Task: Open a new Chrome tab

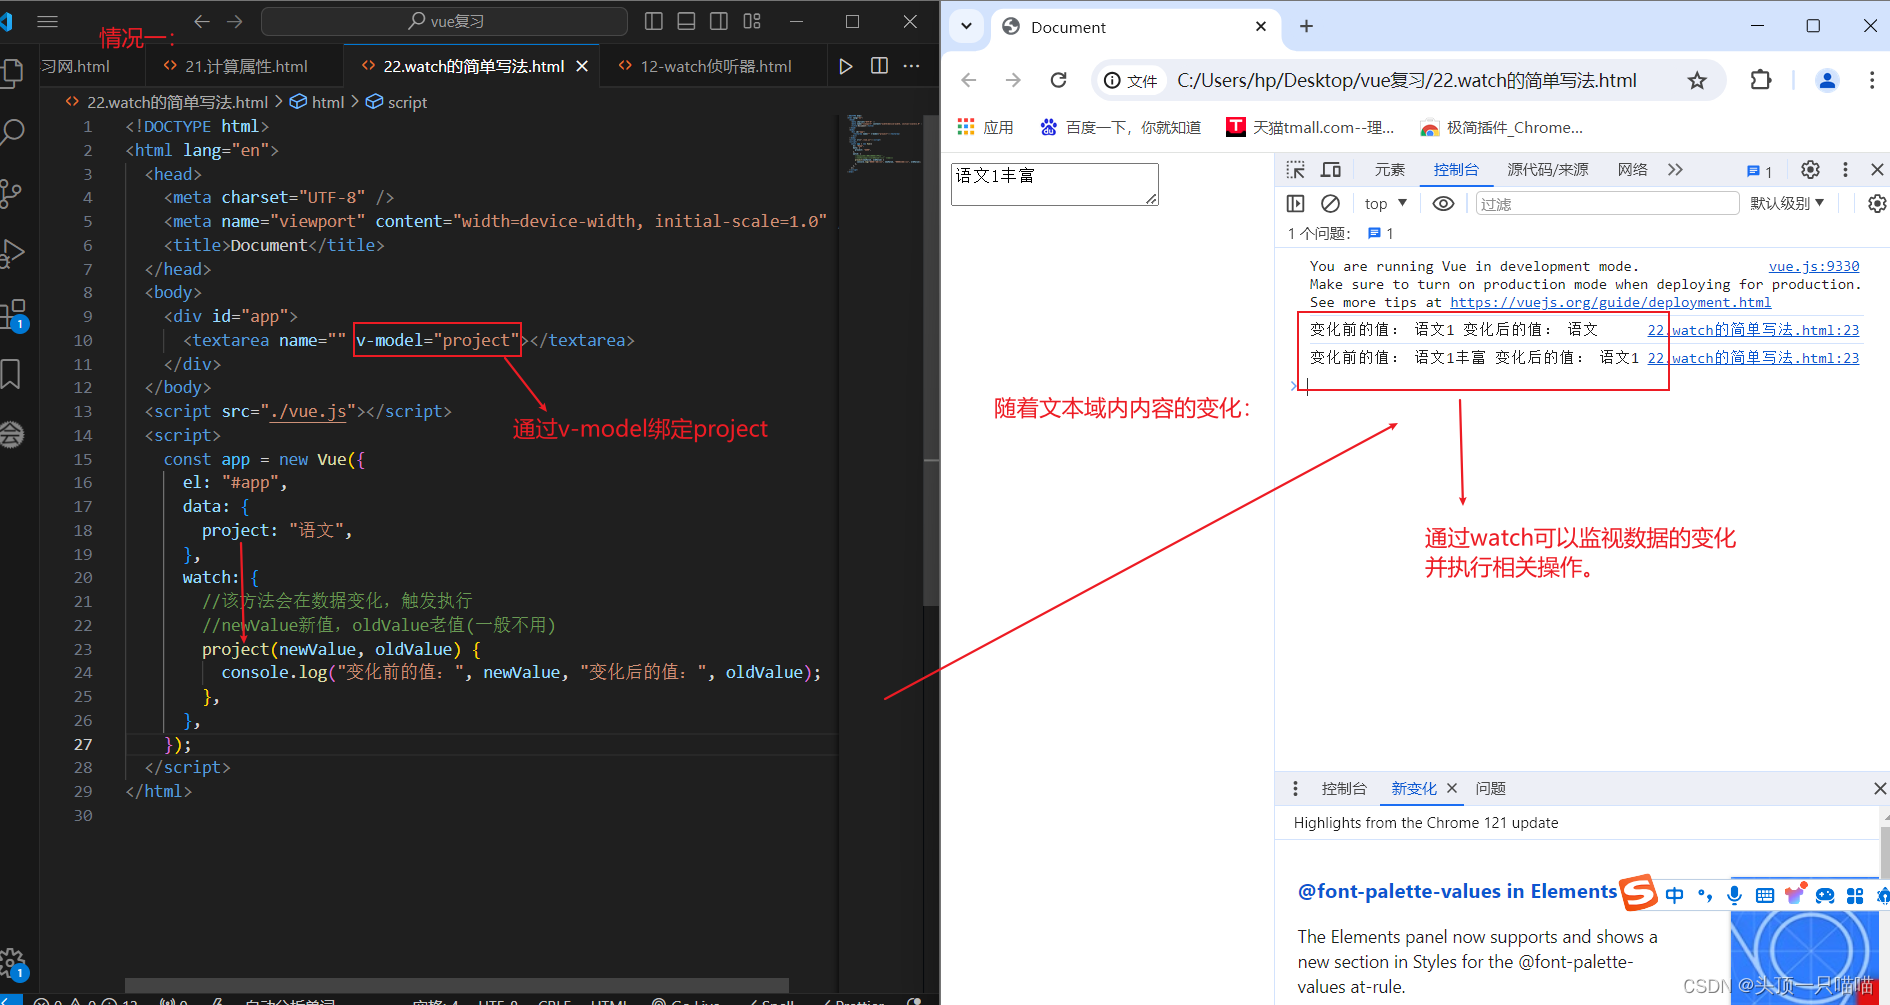Action: (1306, 27)
